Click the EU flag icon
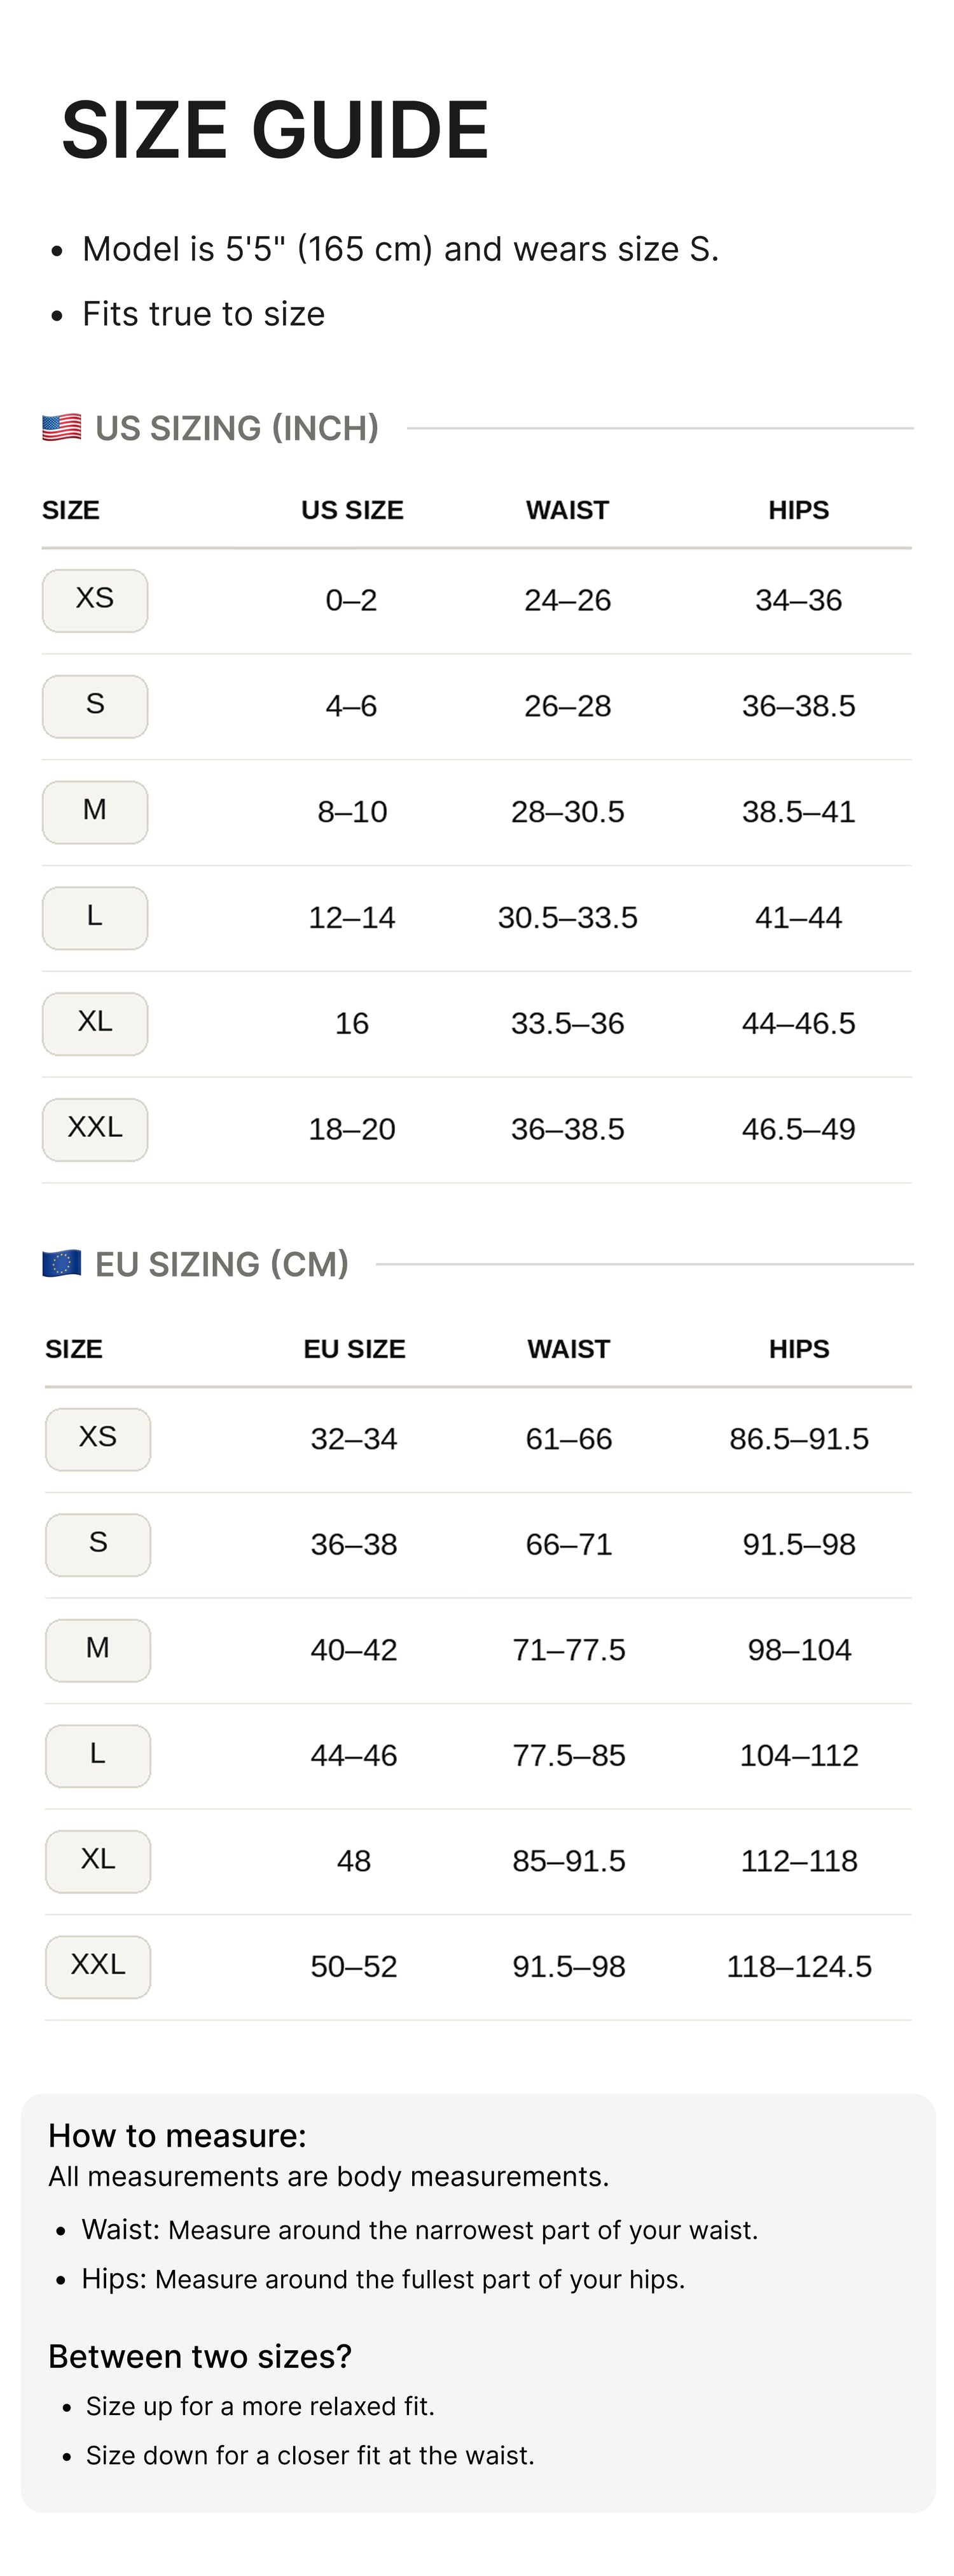This screenshot has height=2576, width=954. click(x=62, y=1264)
